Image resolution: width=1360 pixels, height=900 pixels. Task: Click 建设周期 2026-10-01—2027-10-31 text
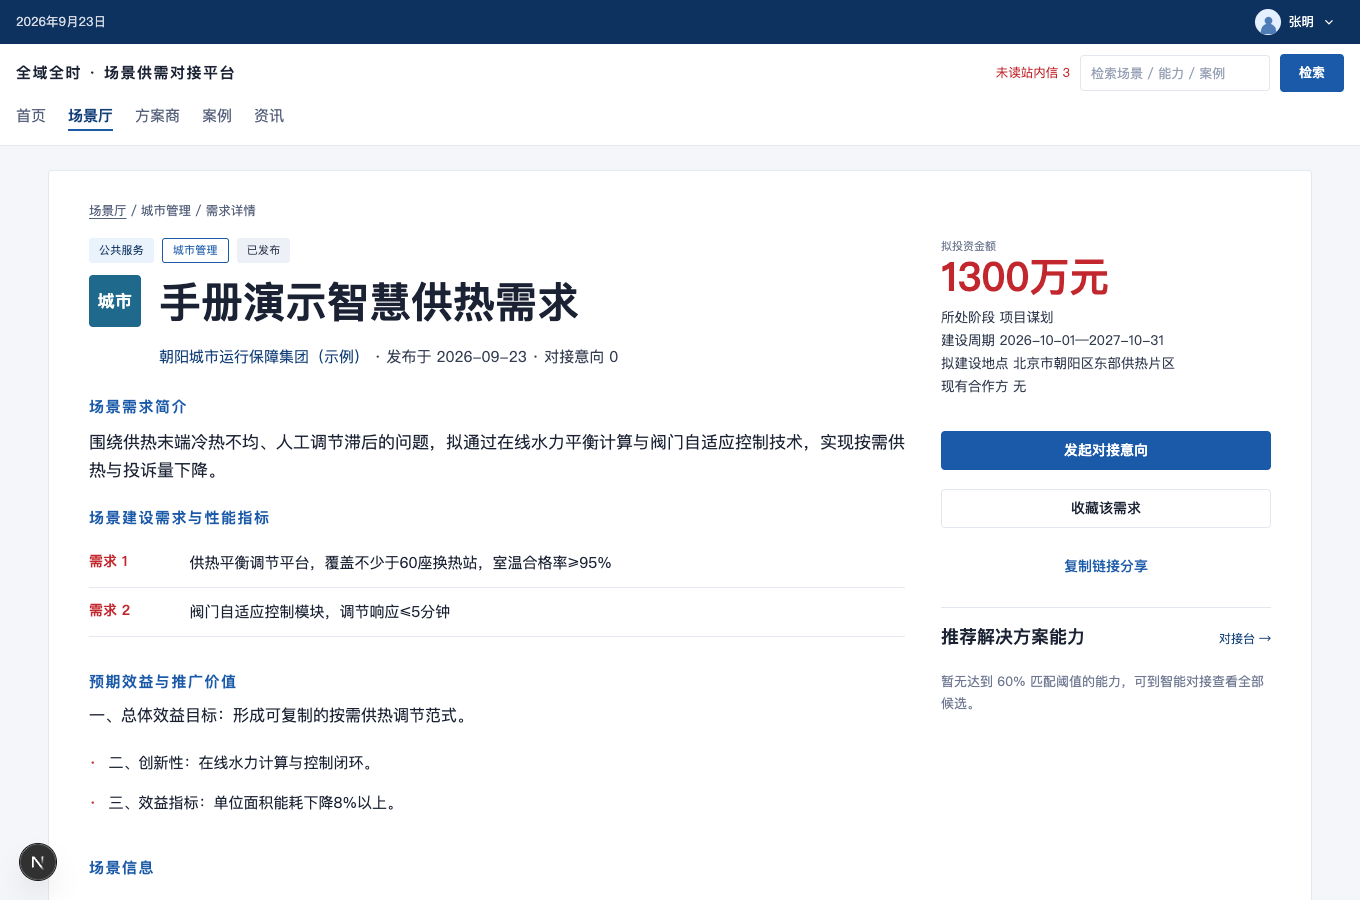(x=1053, y=341)
